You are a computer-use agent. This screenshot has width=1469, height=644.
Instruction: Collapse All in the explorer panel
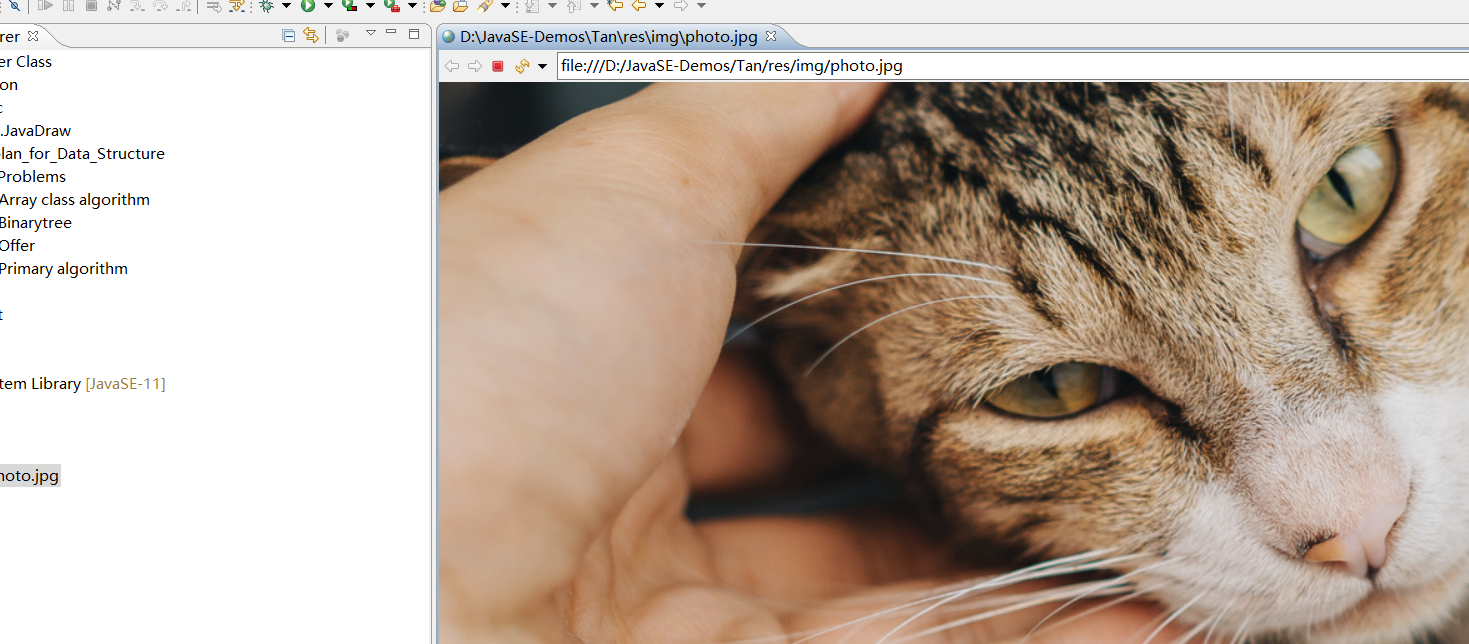point(288,35)
